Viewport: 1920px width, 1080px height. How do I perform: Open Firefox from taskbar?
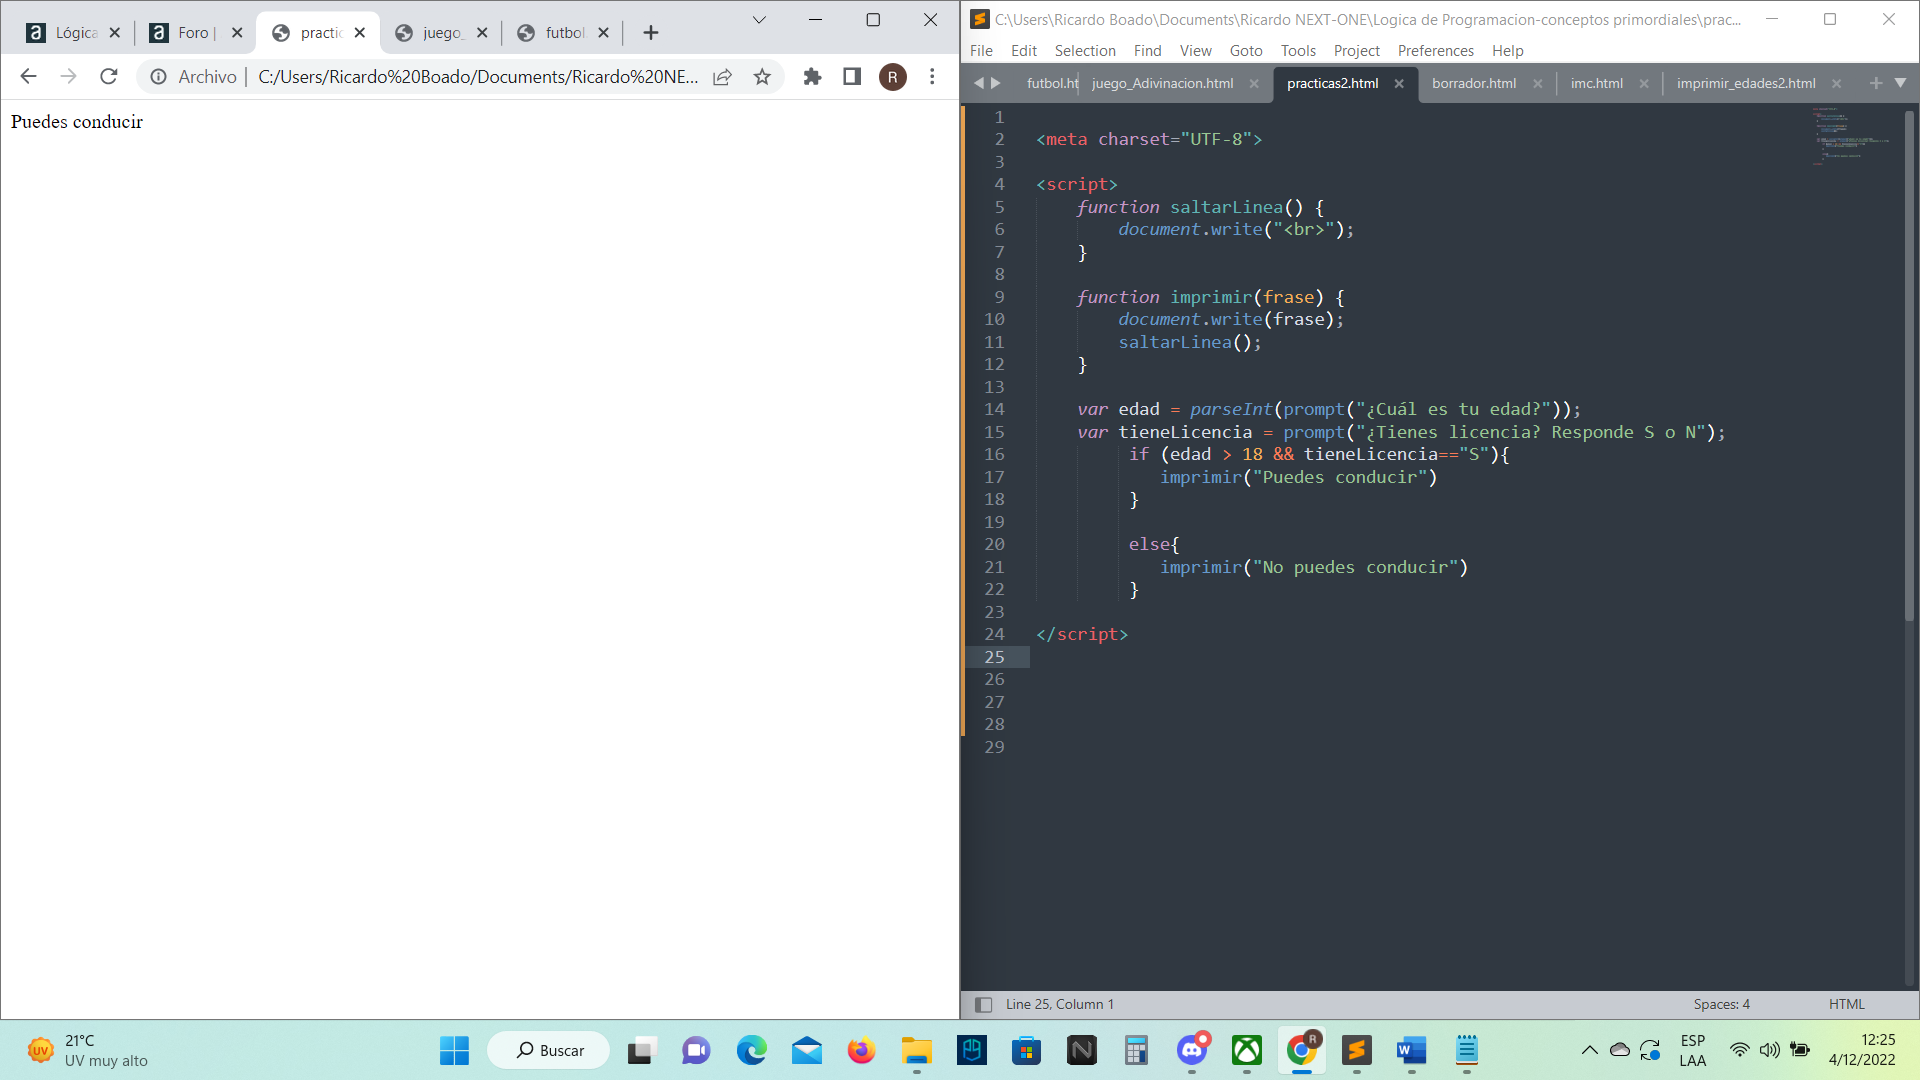coord(861,1050)
